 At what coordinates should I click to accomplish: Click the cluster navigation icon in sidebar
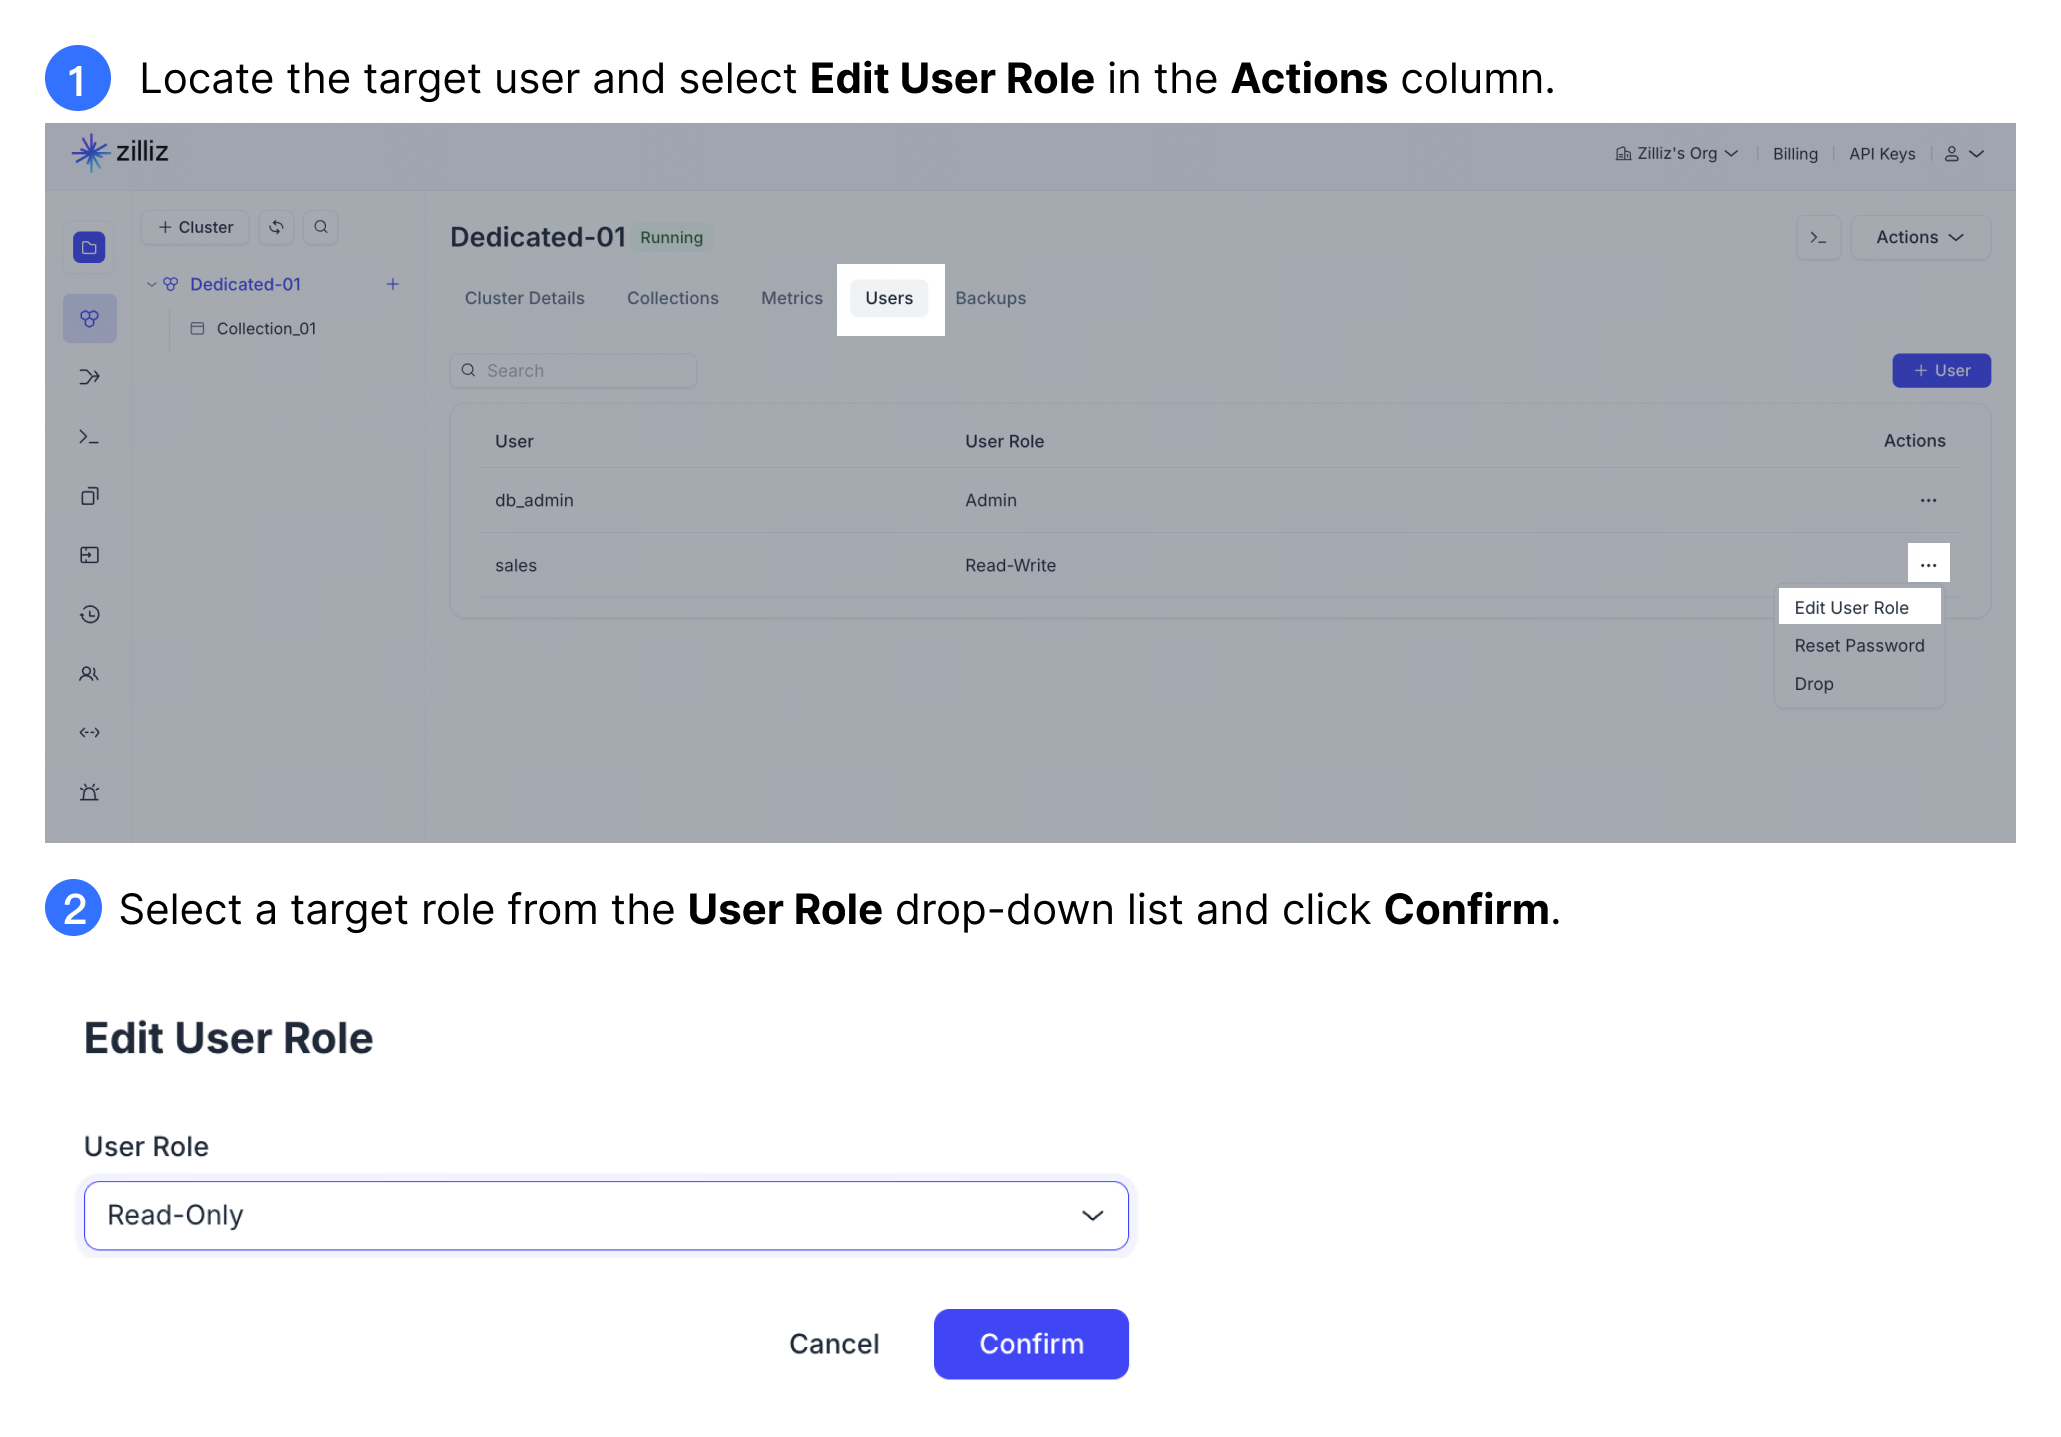pyautogui.click(x=89, y=319)
